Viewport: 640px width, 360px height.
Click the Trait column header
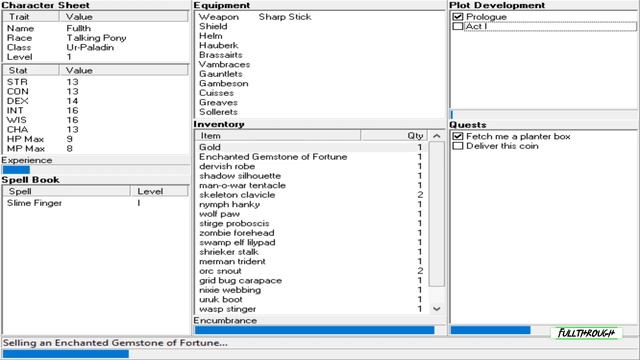(31, 17)
